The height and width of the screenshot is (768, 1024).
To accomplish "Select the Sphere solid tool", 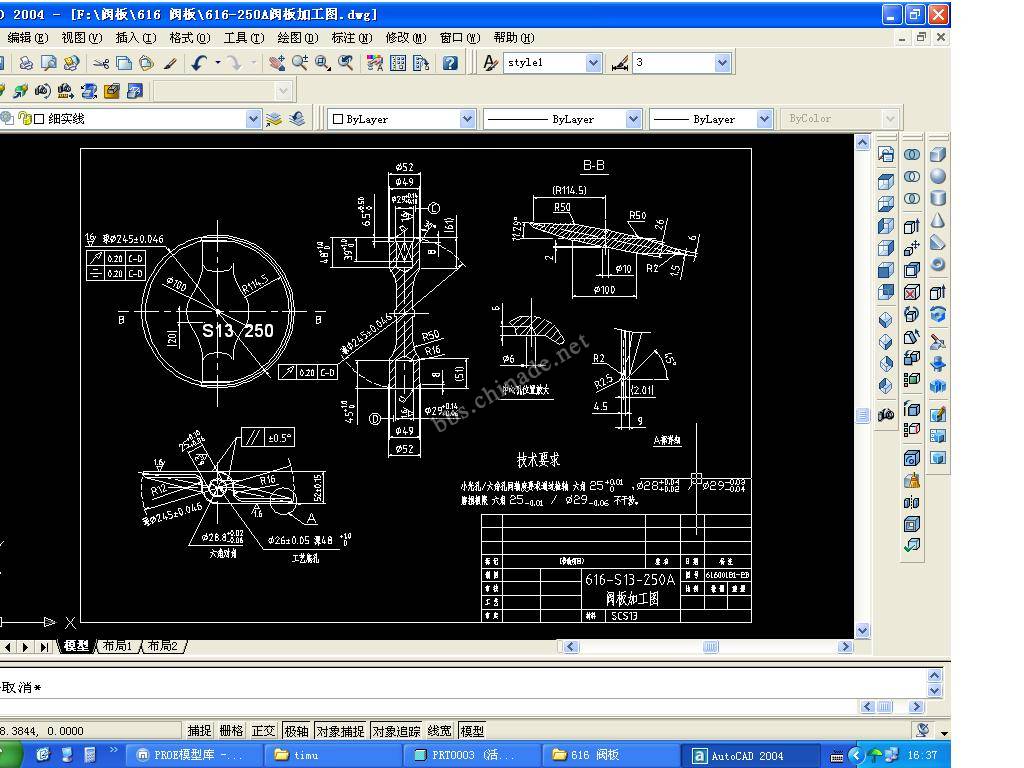I will click(x=938, y=176).
